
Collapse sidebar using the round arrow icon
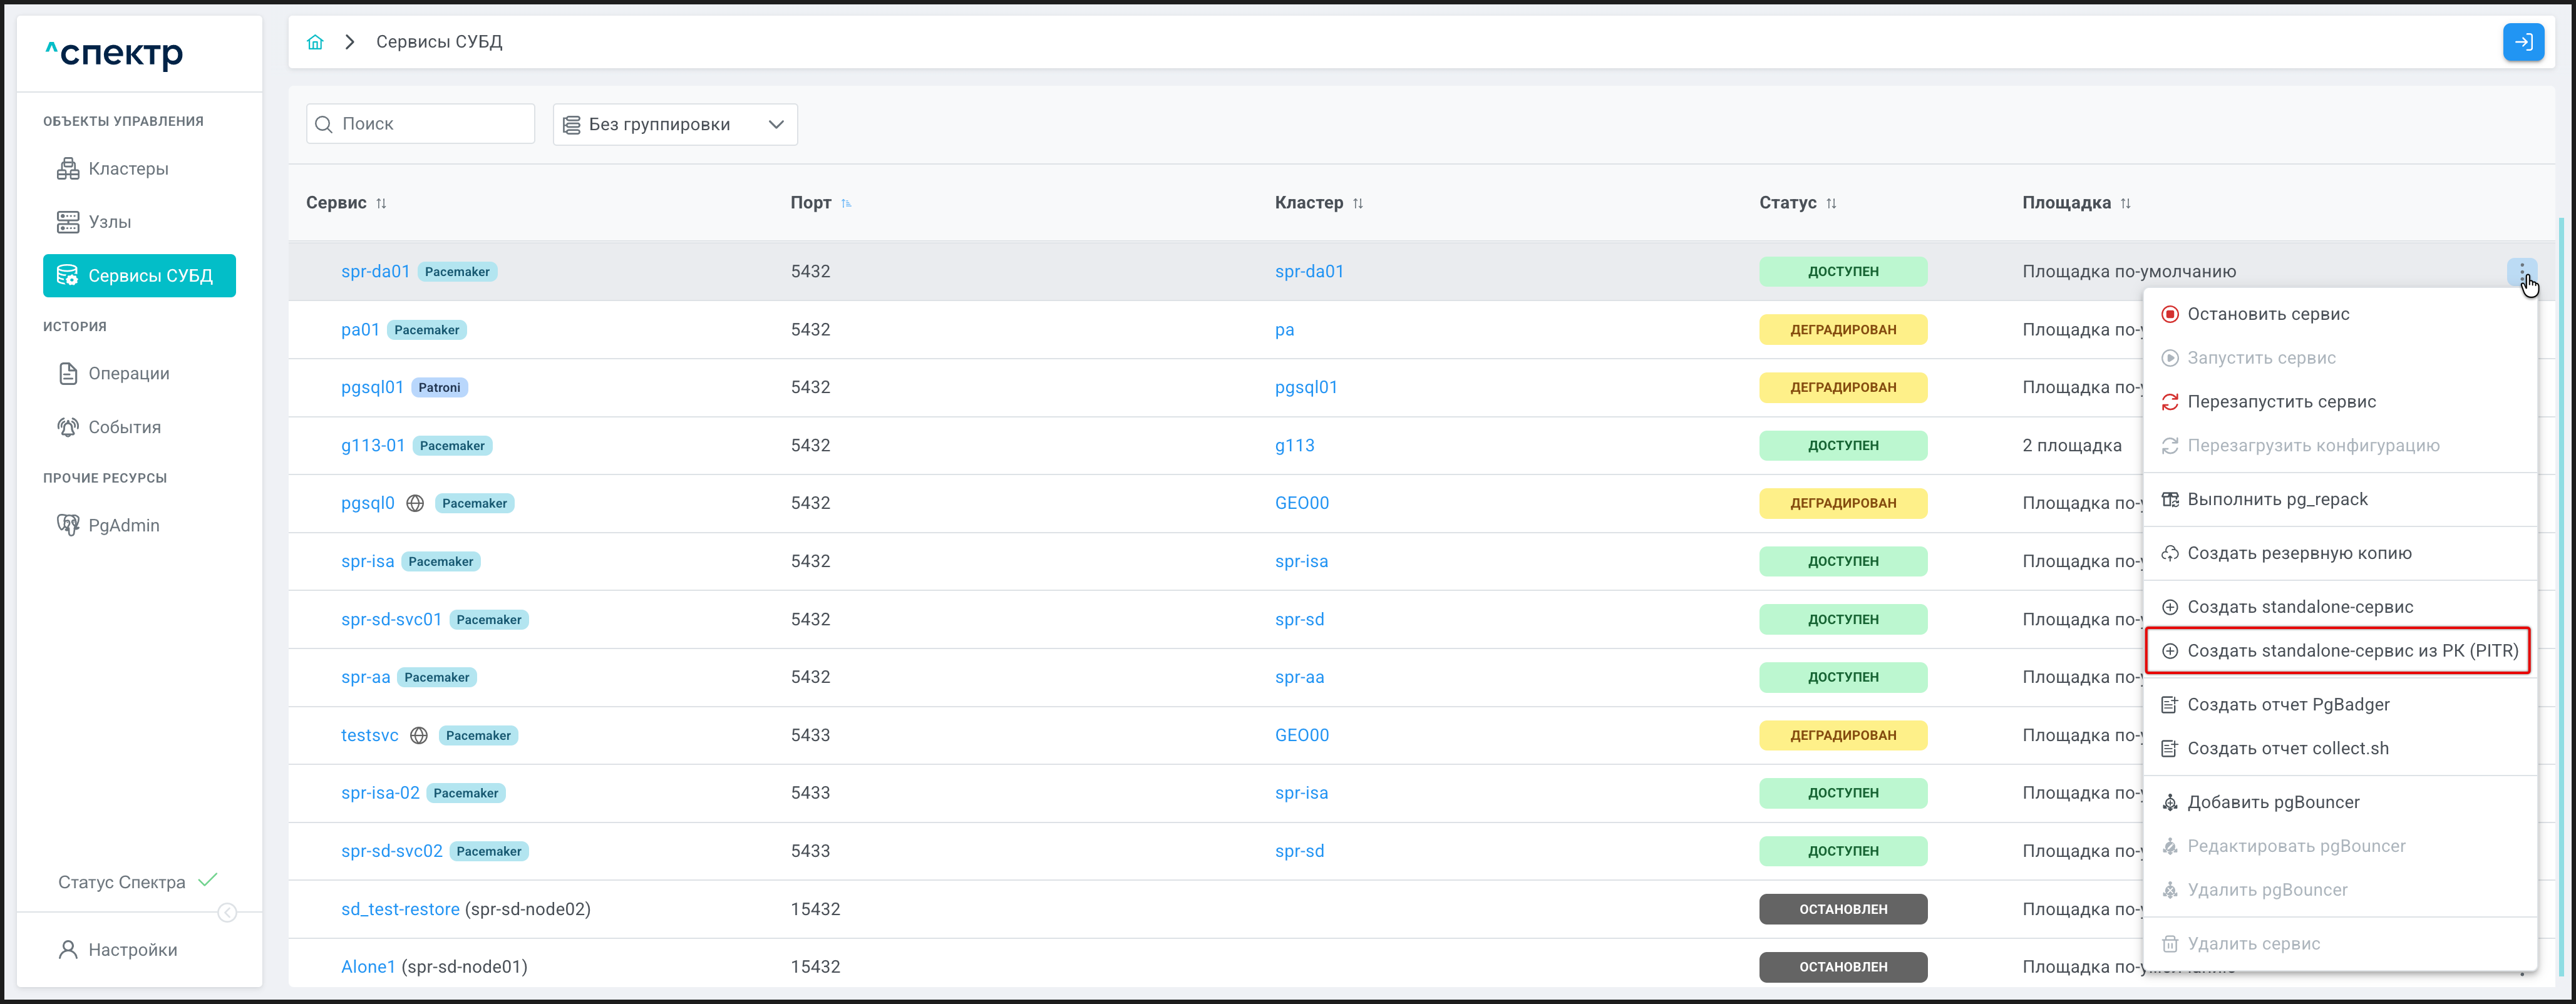(x=227, y=912)
